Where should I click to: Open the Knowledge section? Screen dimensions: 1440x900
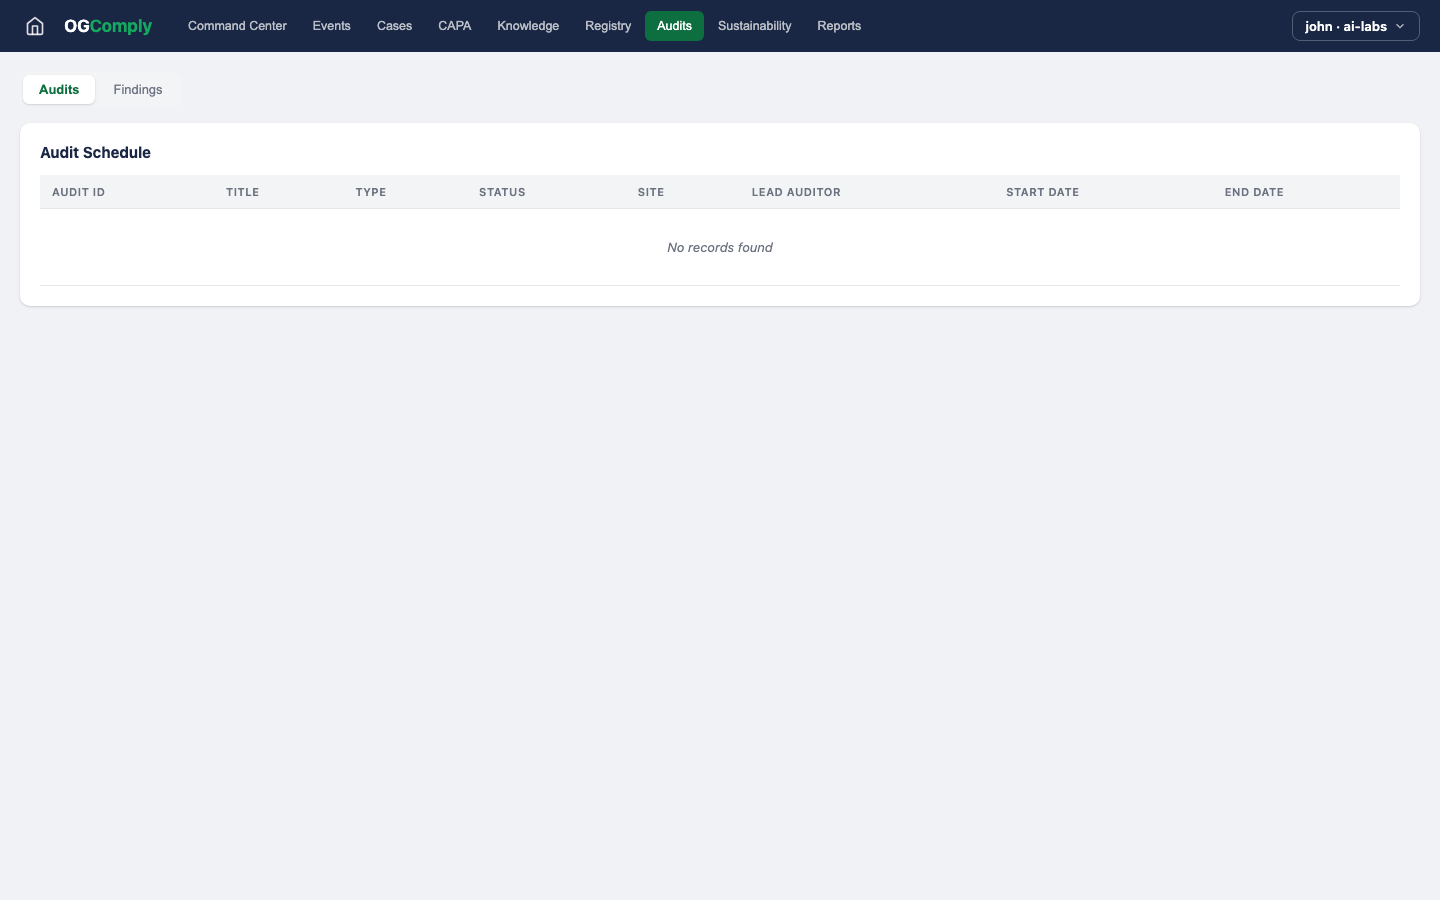click(x=528, y=26)
